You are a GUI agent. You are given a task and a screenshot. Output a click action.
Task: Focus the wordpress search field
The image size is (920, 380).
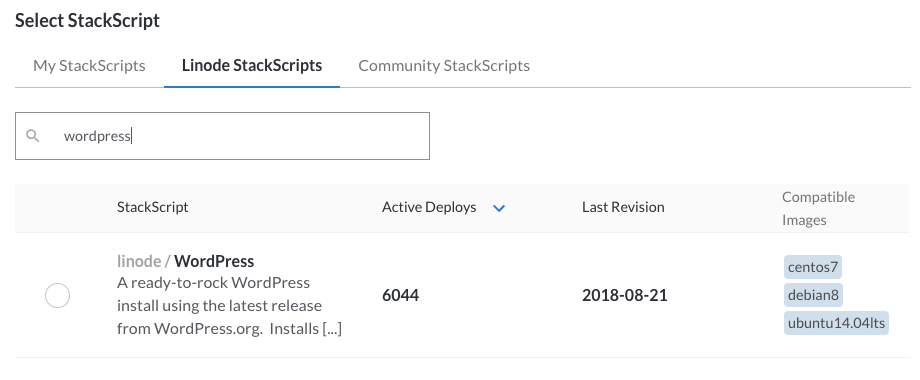click(222, 136)
